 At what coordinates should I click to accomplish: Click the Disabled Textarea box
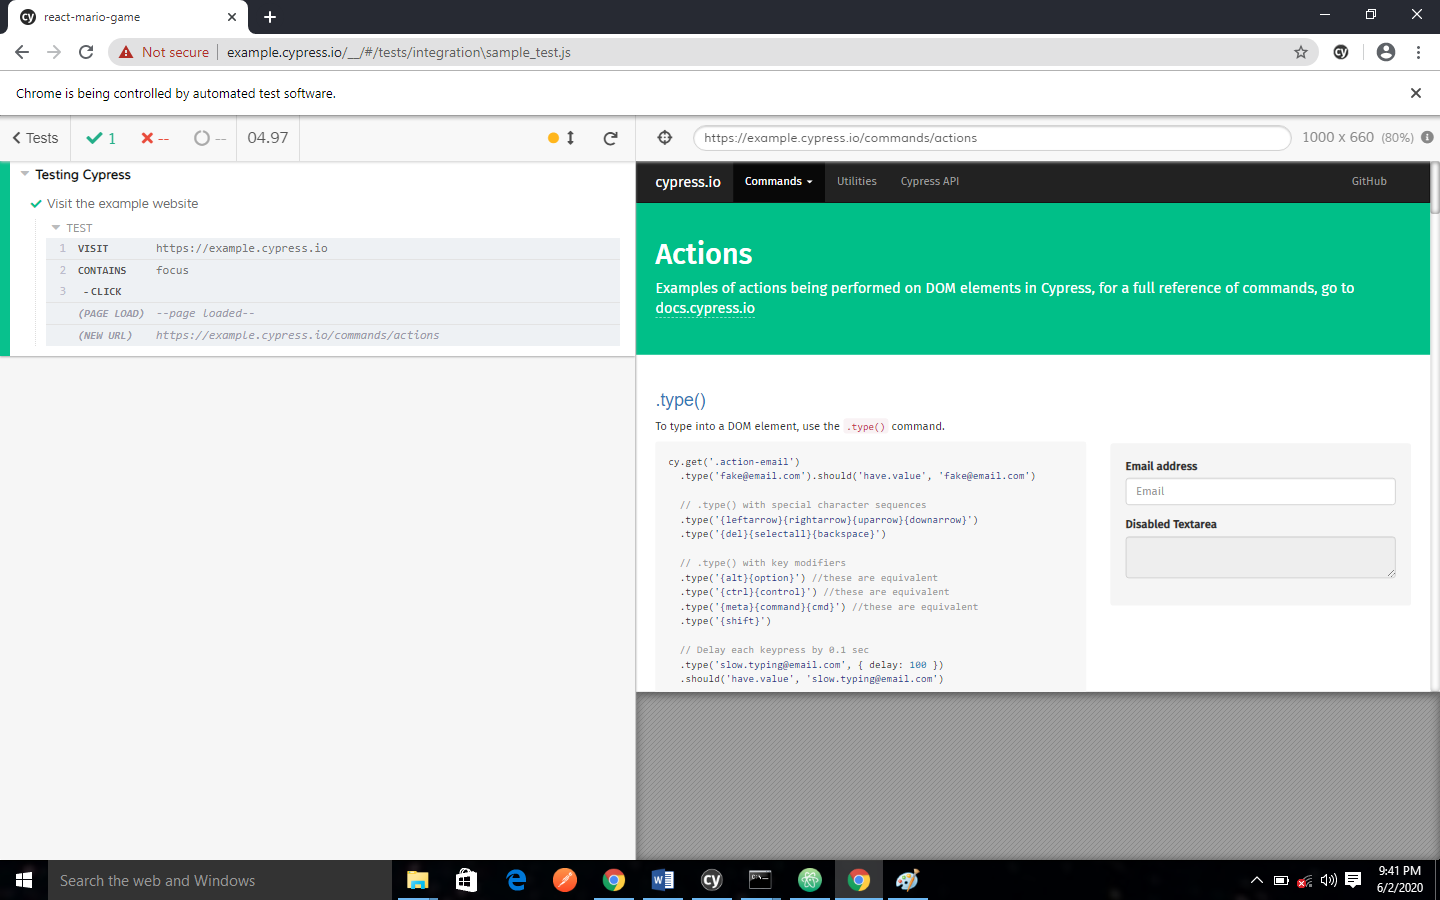1260,557
